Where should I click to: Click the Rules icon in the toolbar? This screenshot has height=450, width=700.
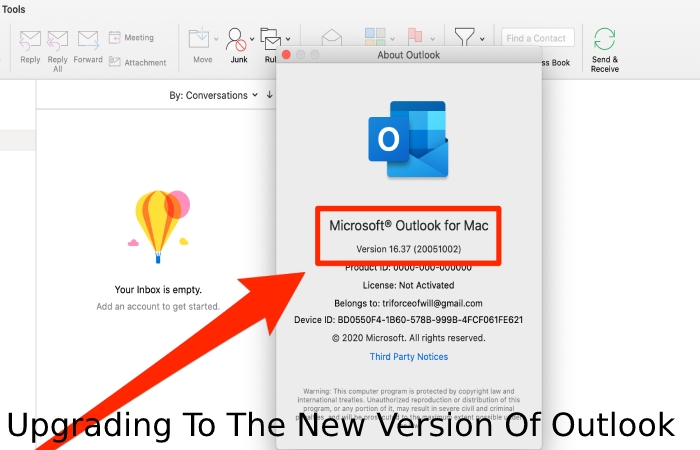click(x=271, y=38)
